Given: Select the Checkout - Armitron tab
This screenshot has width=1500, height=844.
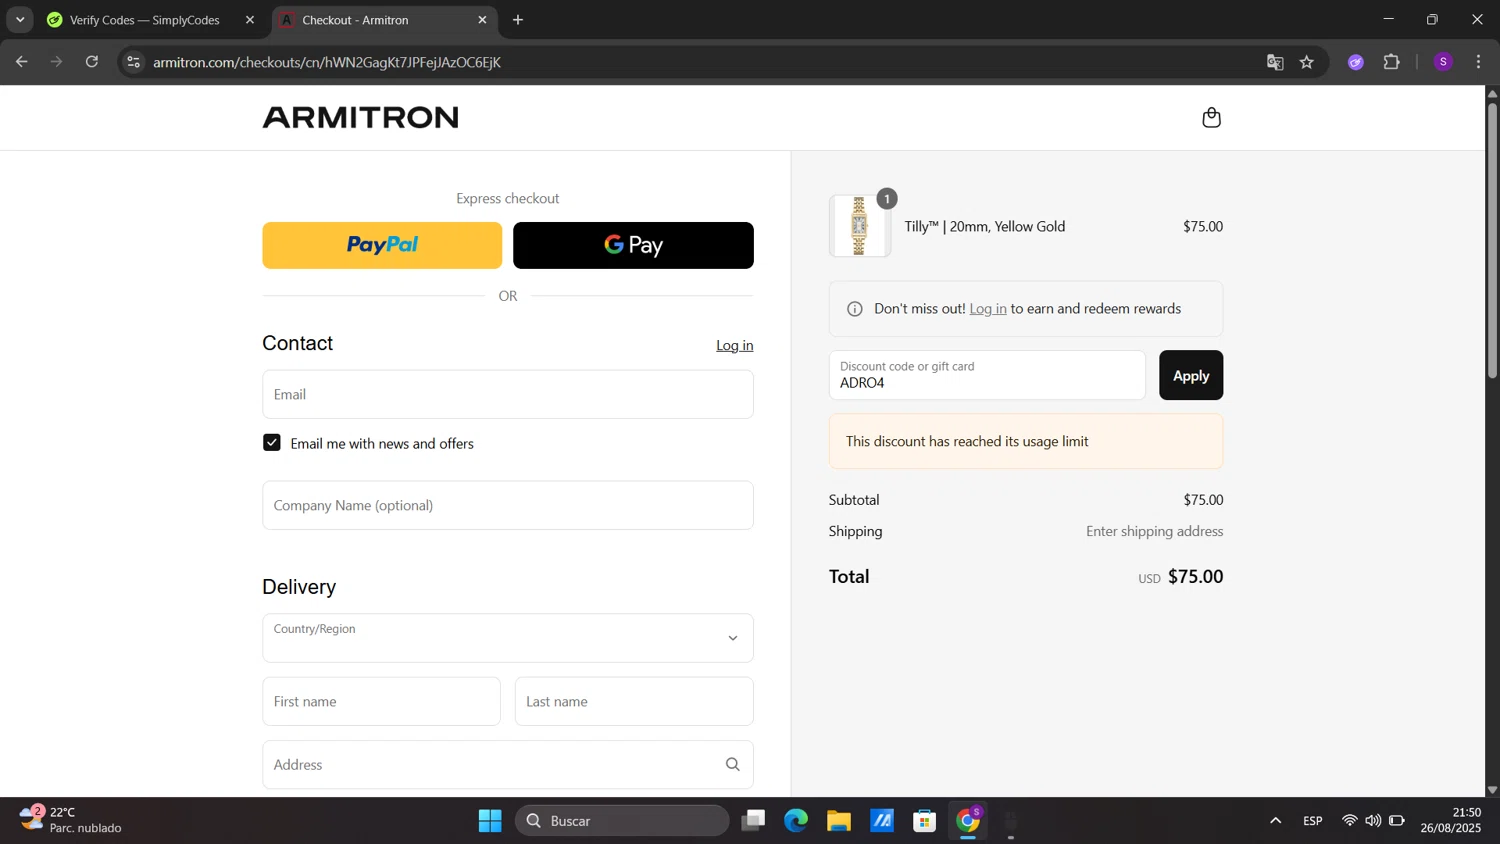Looking at the screenshot, I should [385, 20].
